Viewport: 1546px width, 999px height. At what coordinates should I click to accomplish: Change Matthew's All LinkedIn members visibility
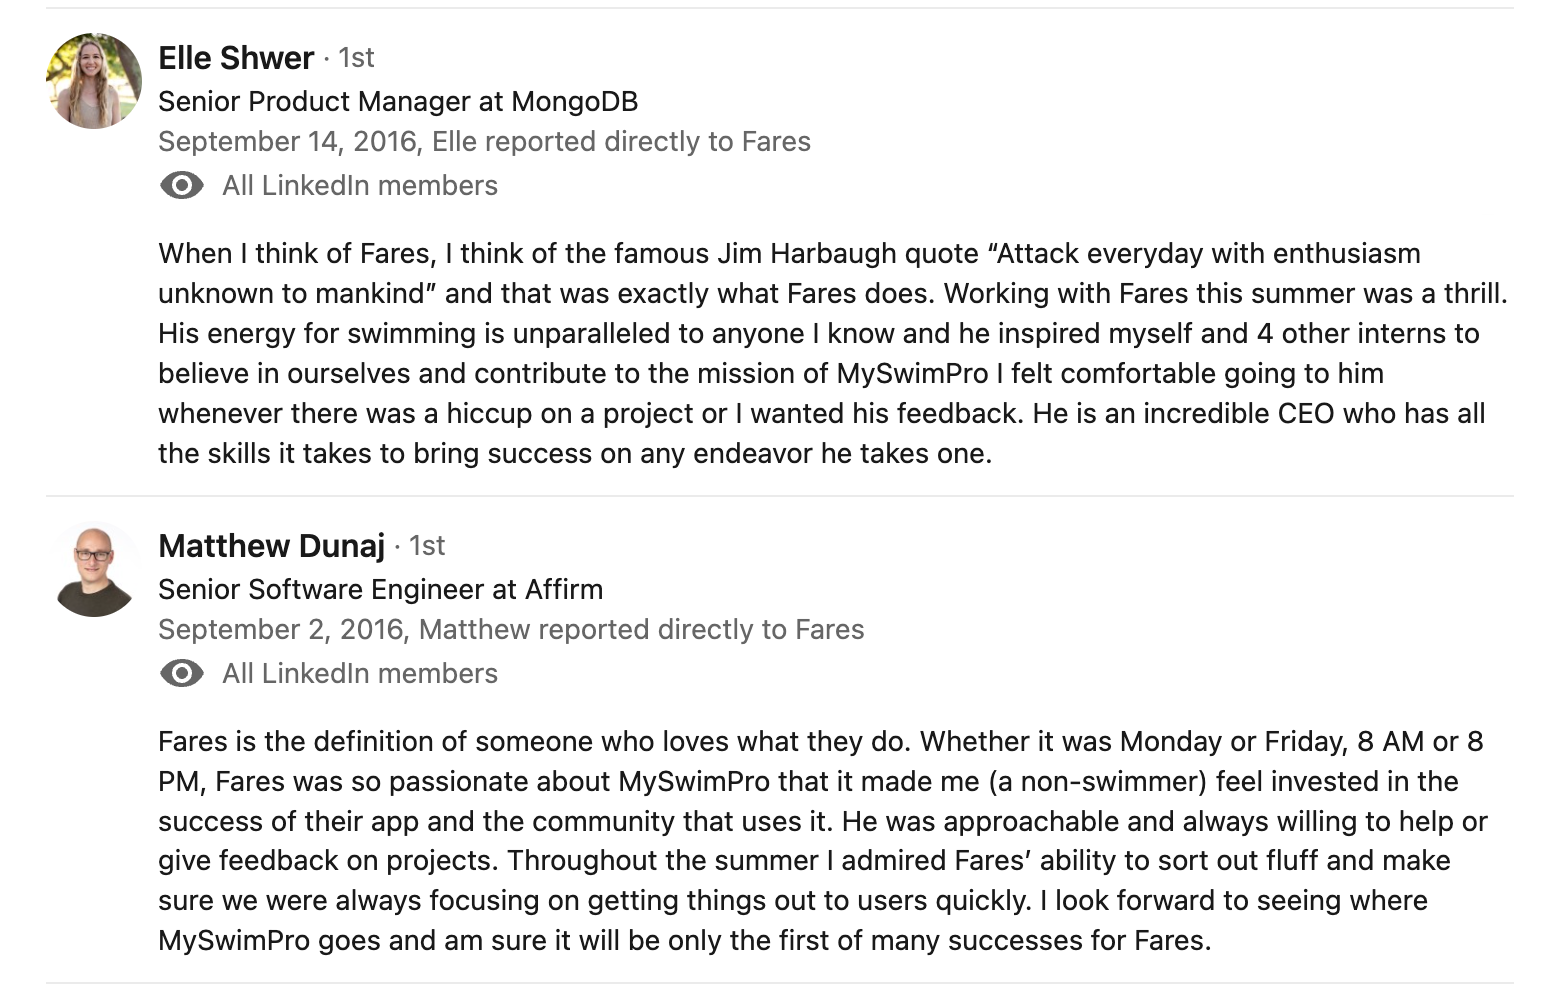(x=359, y=674)
